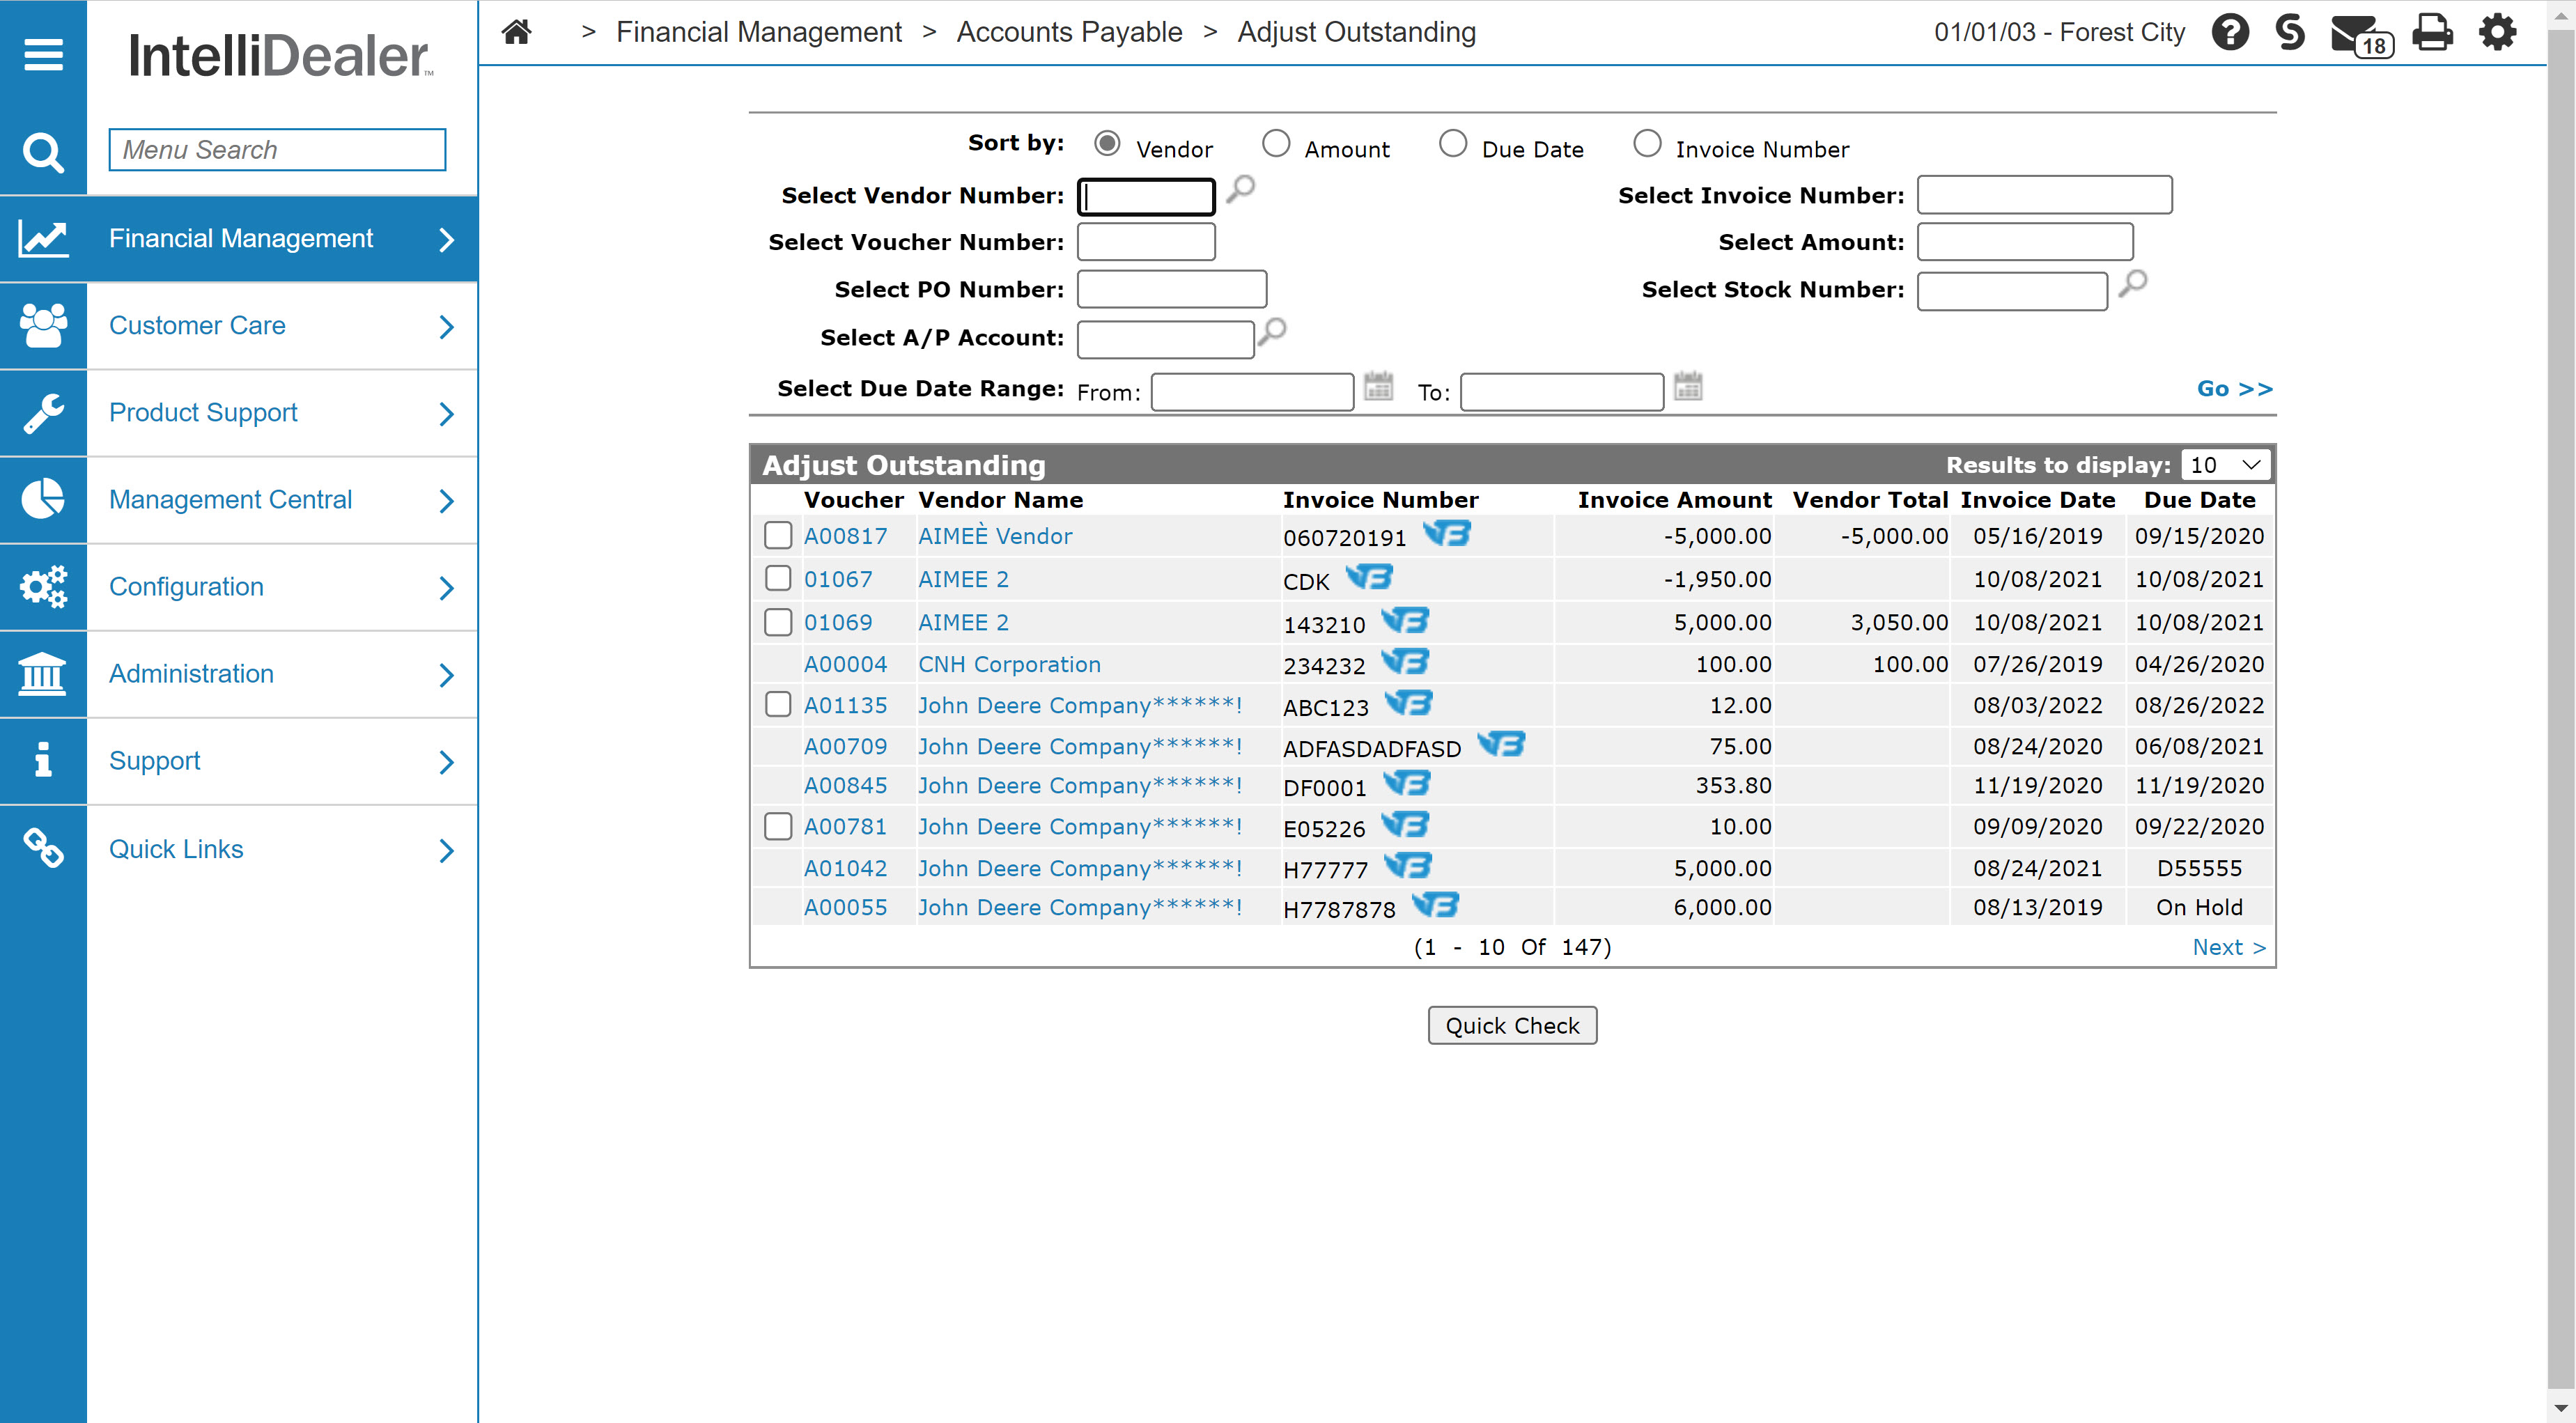The width and height of the screenshot is (2576, 1423).
Task: Click invoice icon beside CDK
Action: tap(1369, 577)
